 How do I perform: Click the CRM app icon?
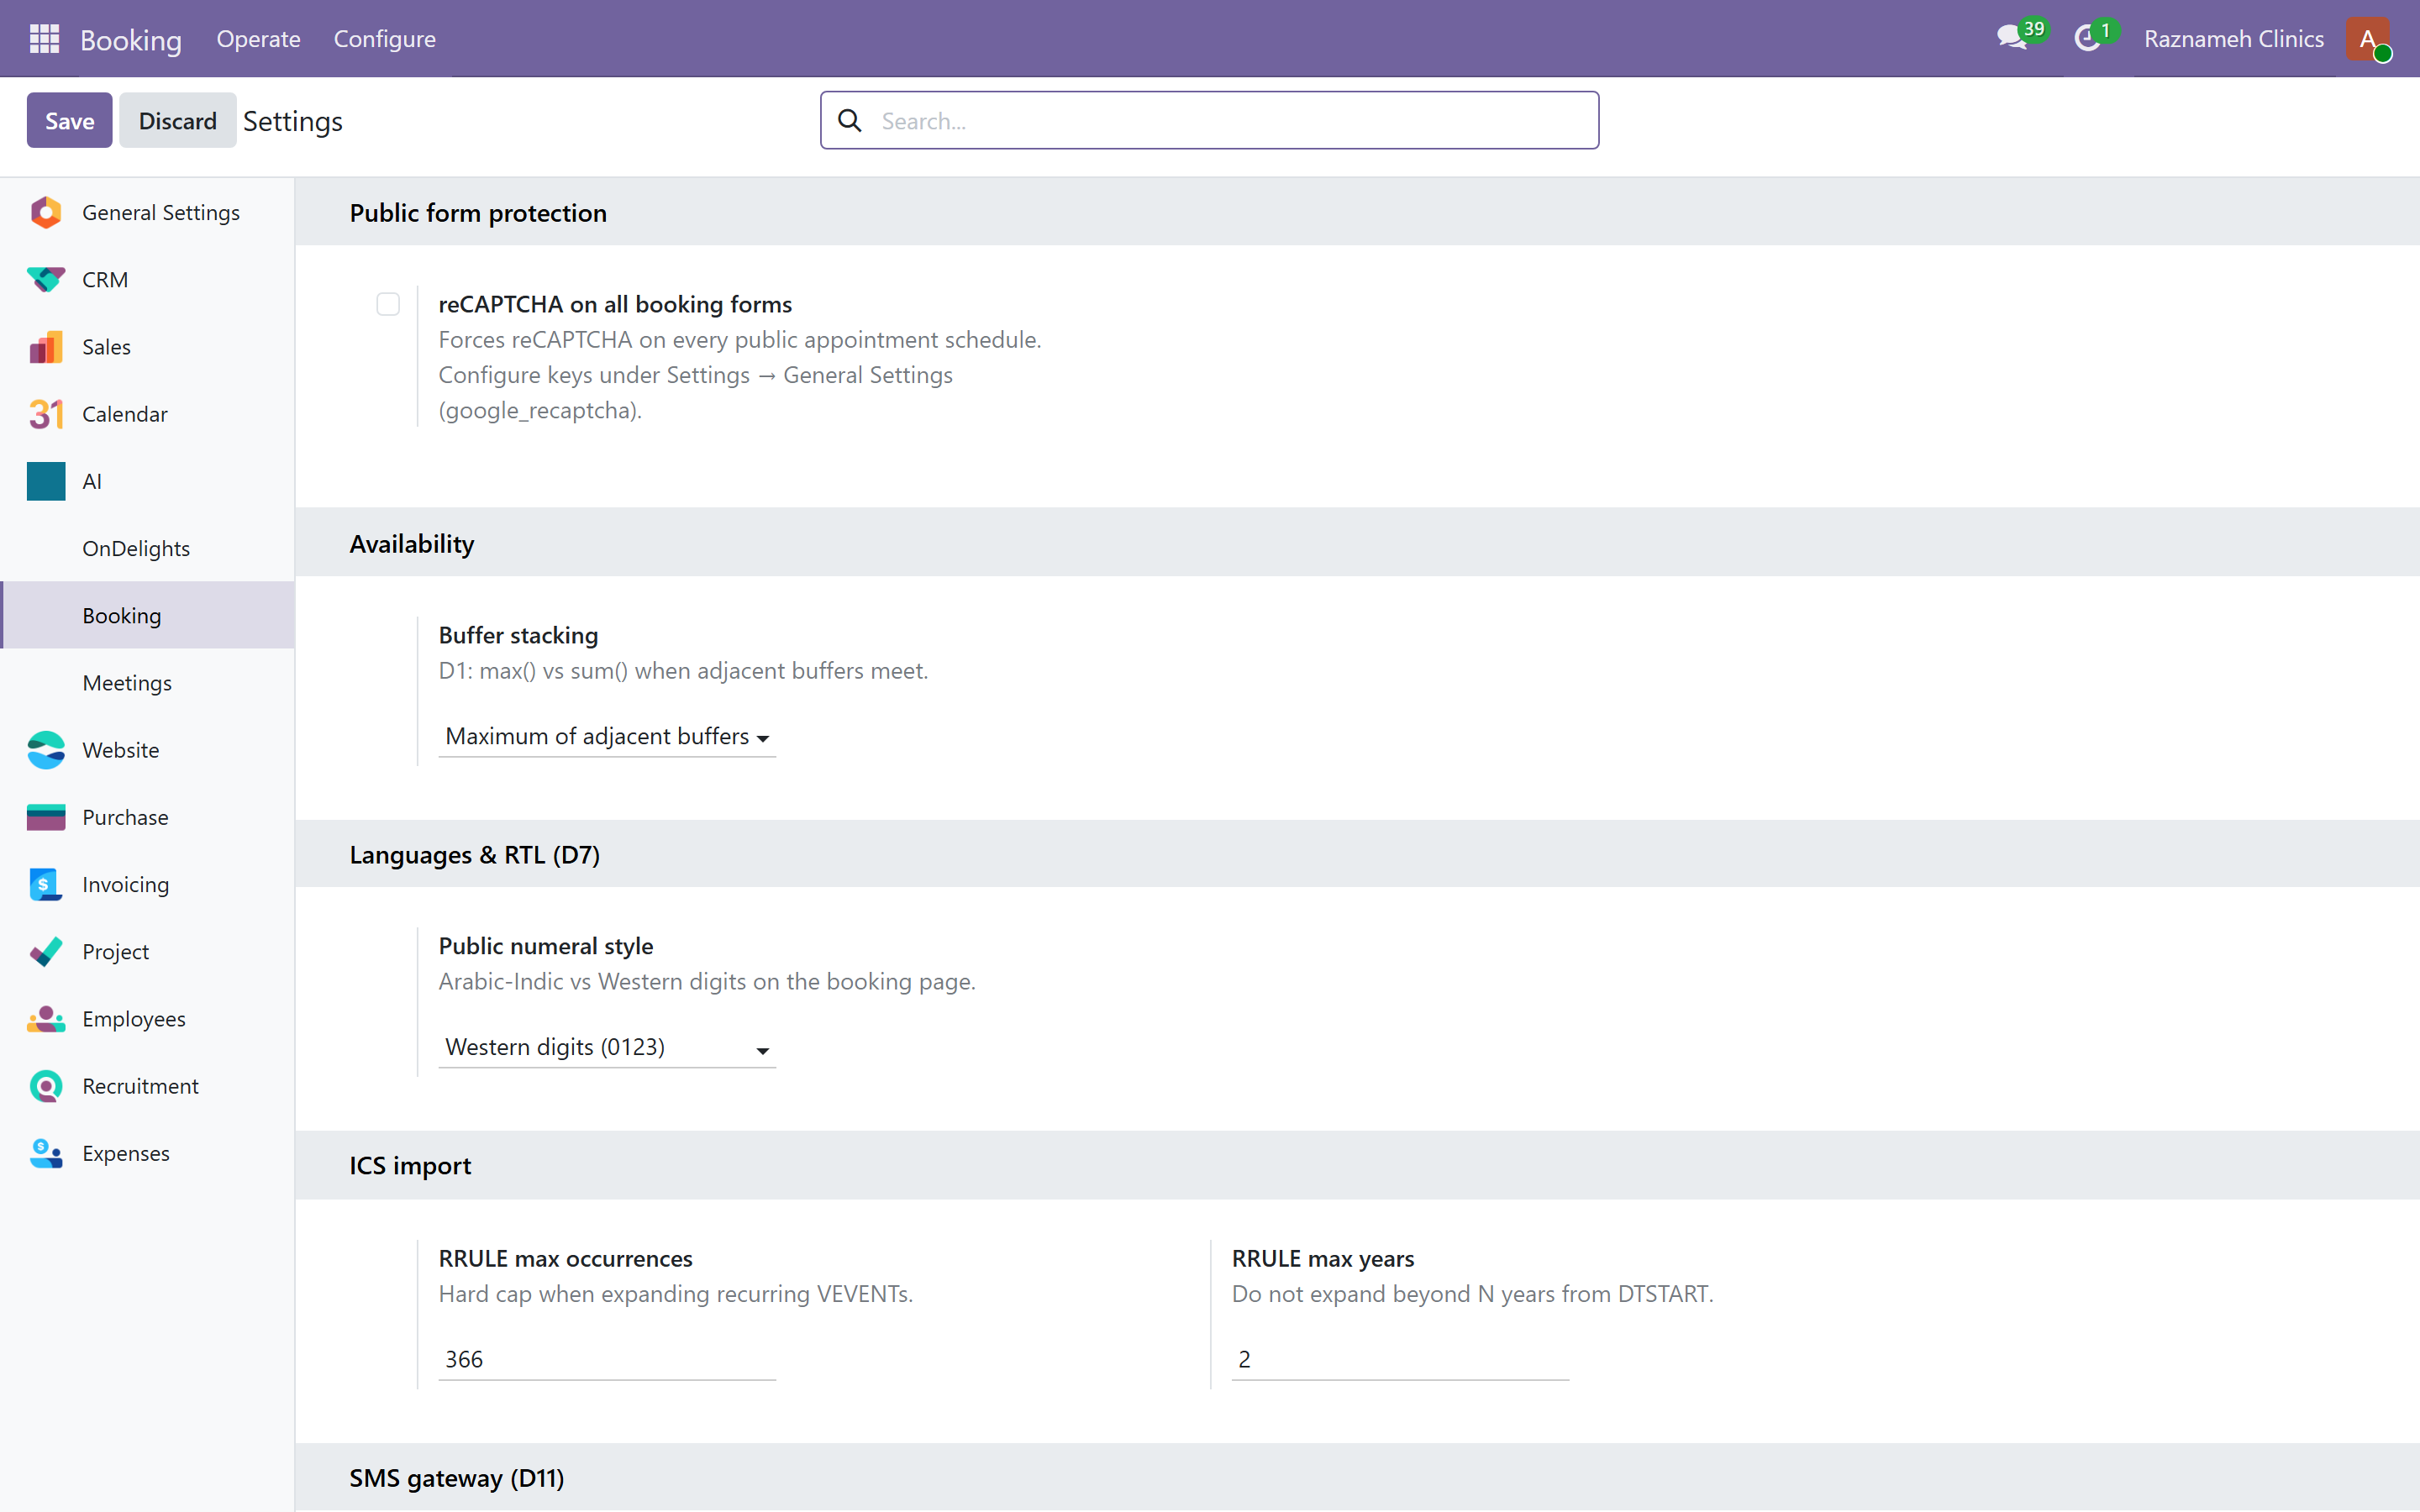tap(46, 280)
